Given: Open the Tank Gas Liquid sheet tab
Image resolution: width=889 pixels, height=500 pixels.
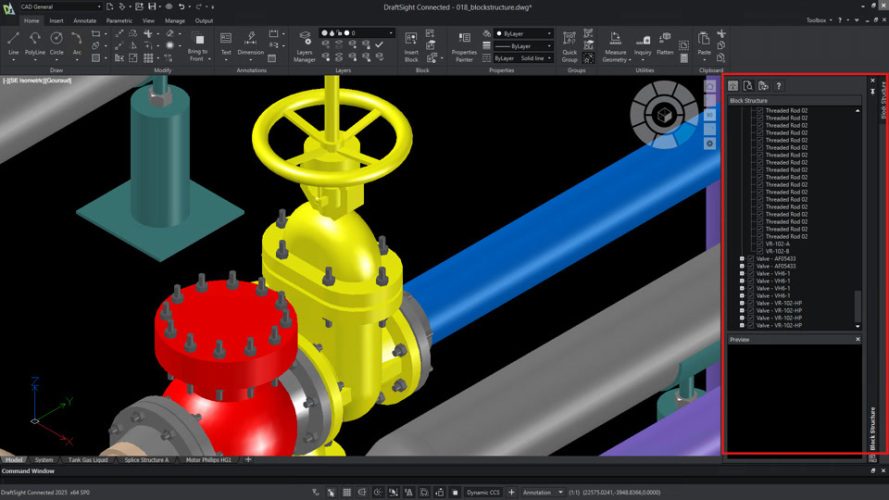Looking at the screenshot, I should pos(88,460).
